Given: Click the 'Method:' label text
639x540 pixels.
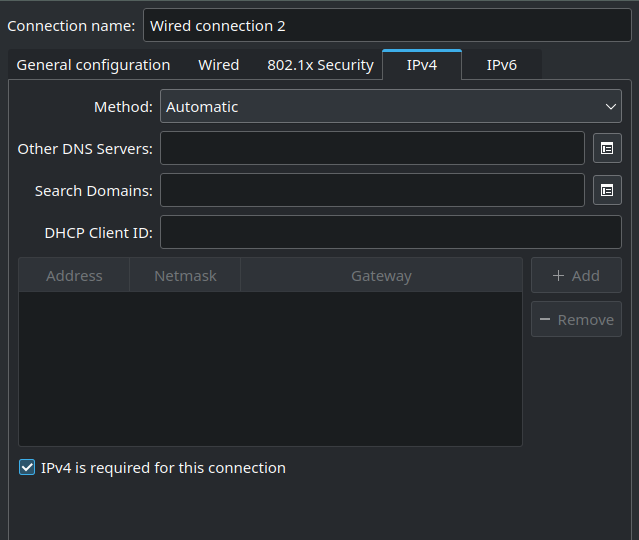Looking at the screenshot, I should click(x=123, y=107).
